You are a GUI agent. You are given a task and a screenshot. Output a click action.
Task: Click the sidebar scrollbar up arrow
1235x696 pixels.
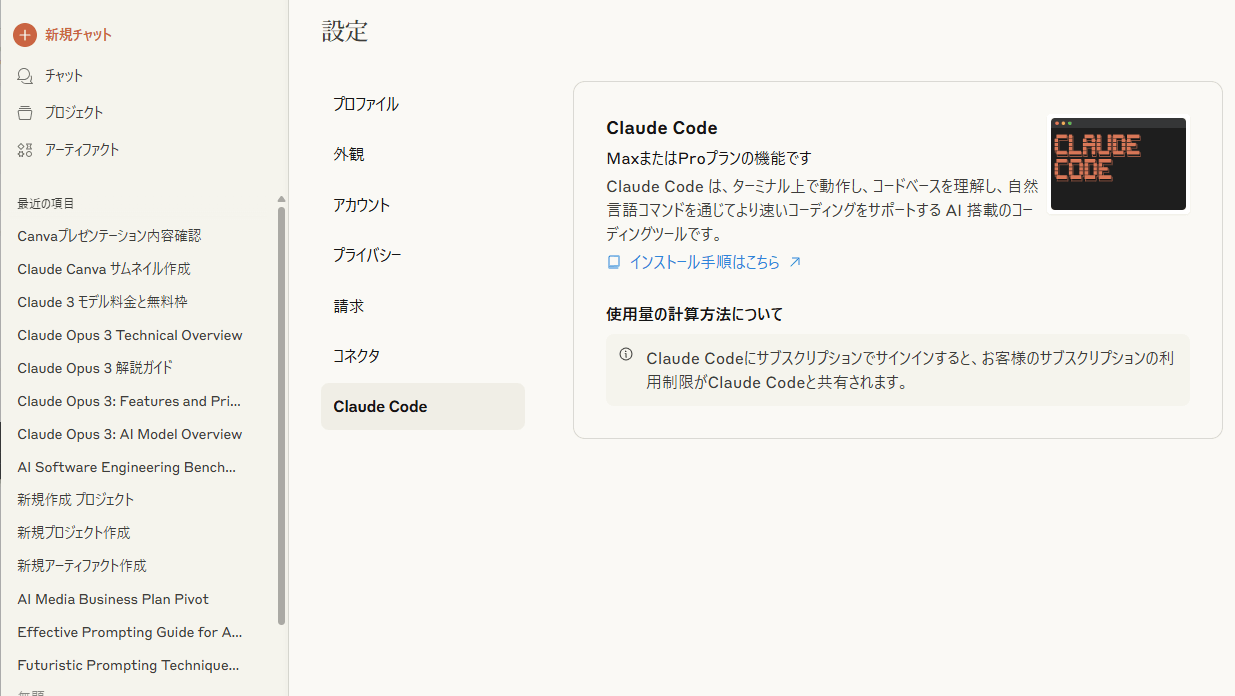[x=281, y=200]
